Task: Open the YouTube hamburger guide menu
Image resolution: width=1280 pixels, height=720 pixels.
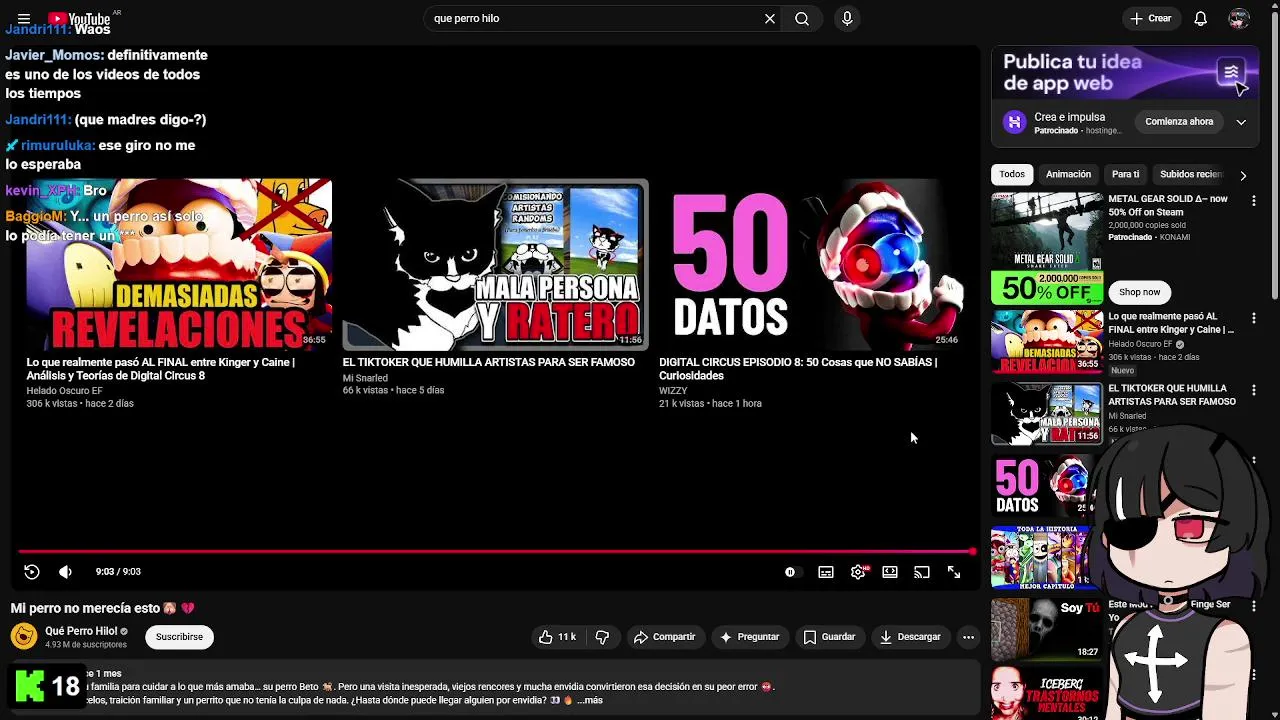Action: (24, 19)
